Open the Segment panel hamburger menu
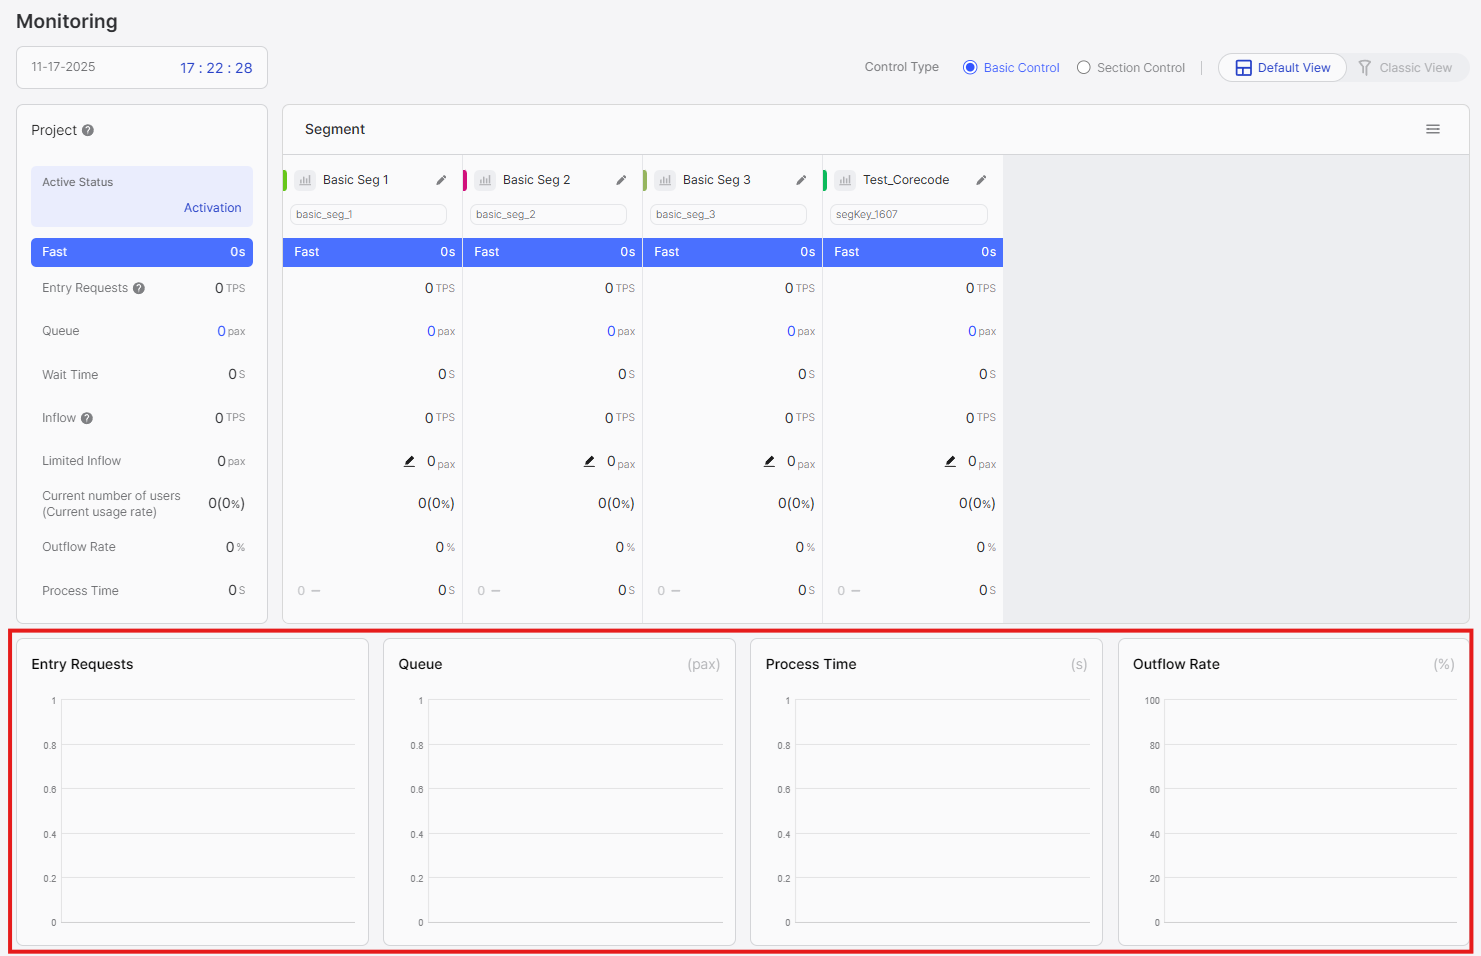1481x956 pixels. point(1432,129)
